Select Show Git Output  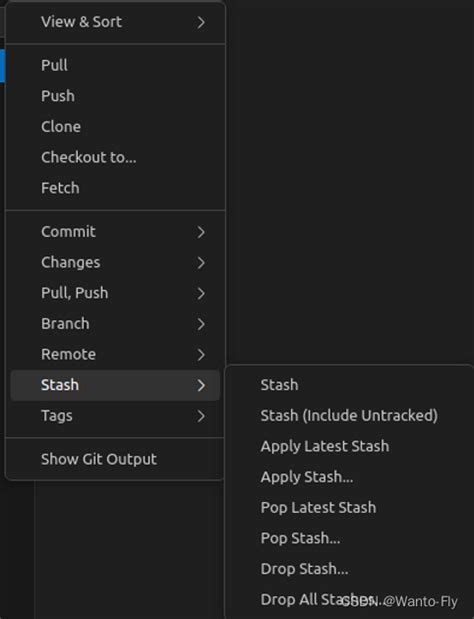tap(115, 459)
